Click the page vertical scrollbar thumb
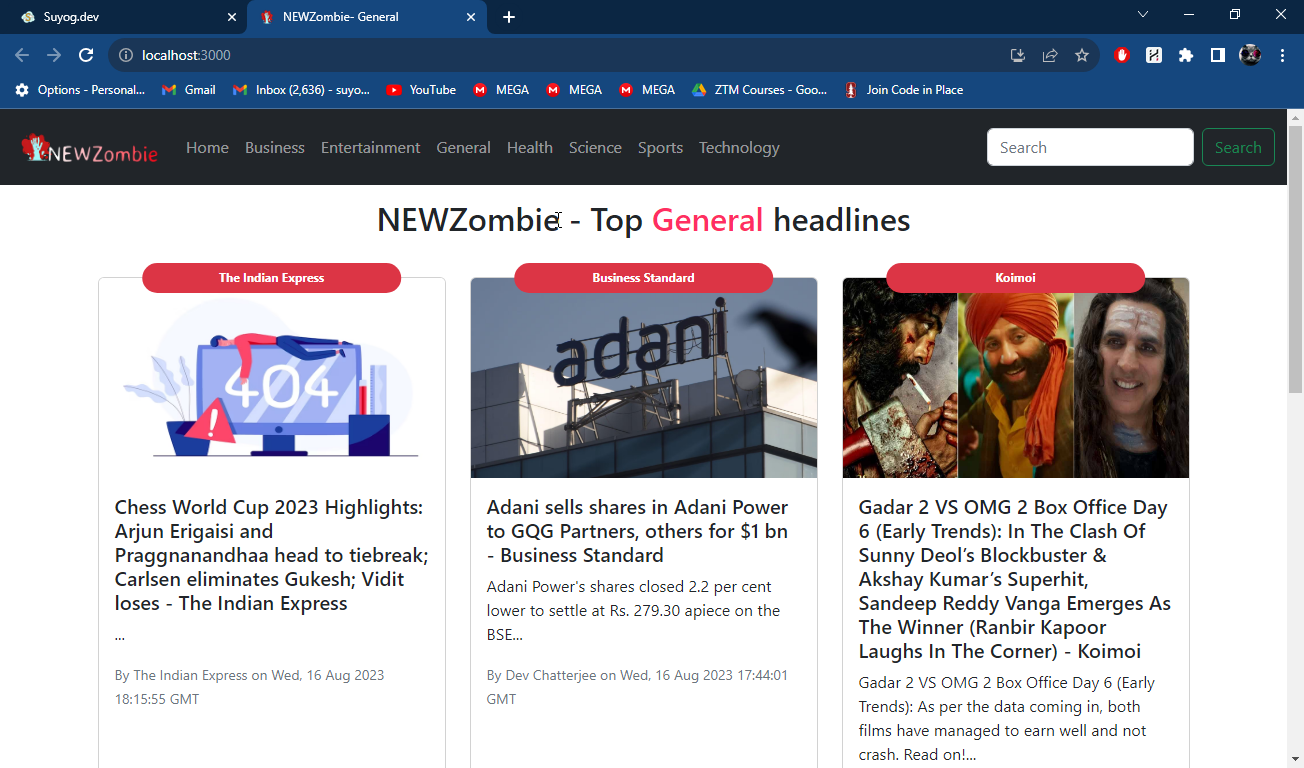Image resolution: width=1304 pixels, height=768 pixels. click(x=1295, y=258)
